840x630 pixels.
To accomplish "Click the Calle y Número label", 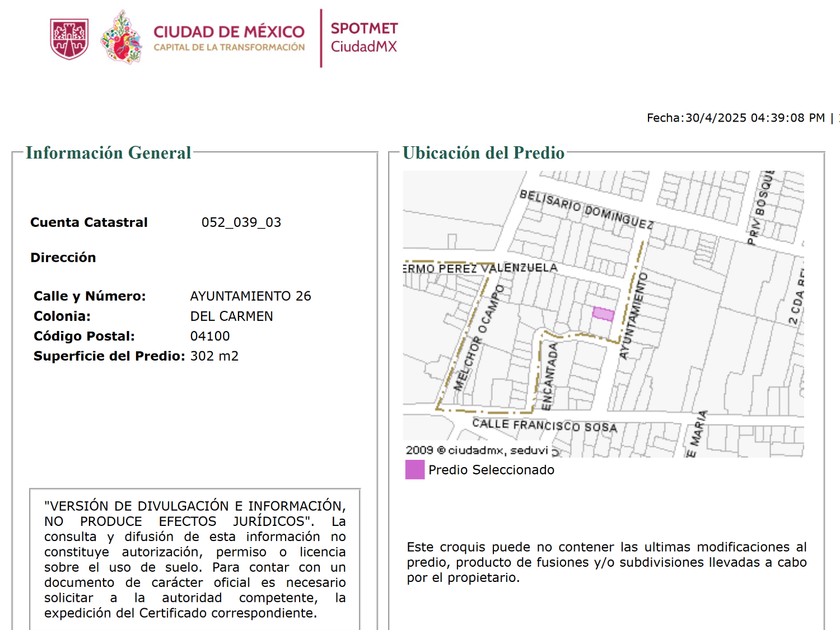I will point(89,296).
